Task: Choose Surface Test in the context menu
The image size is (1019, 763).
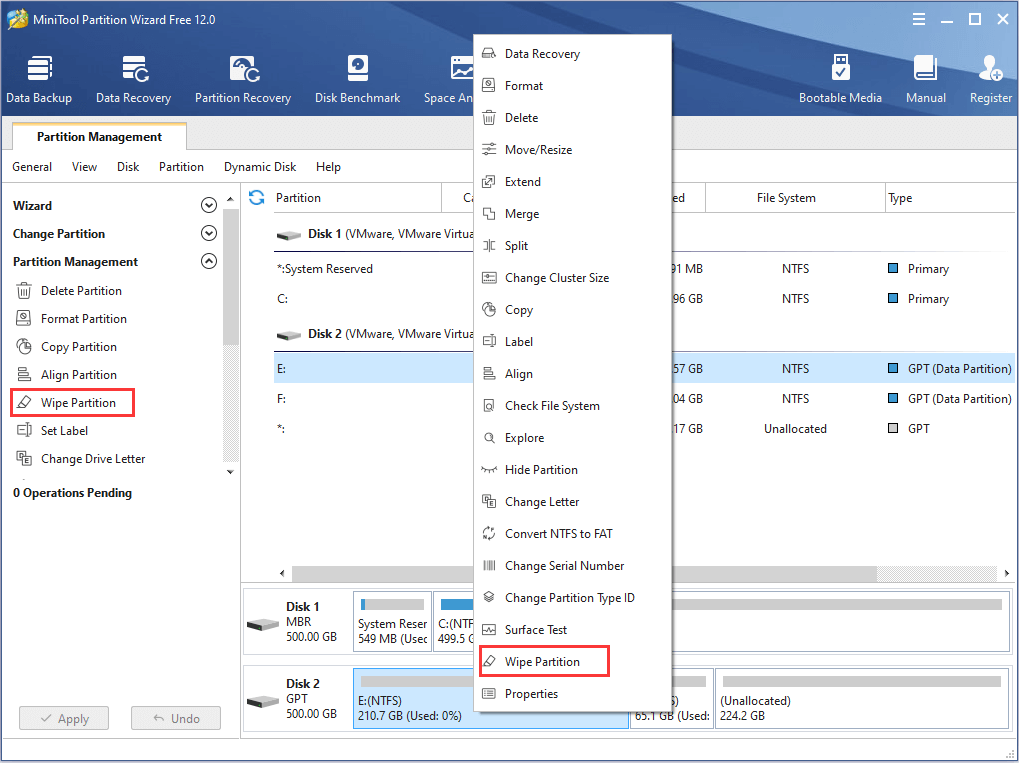Action: point(572,629)
